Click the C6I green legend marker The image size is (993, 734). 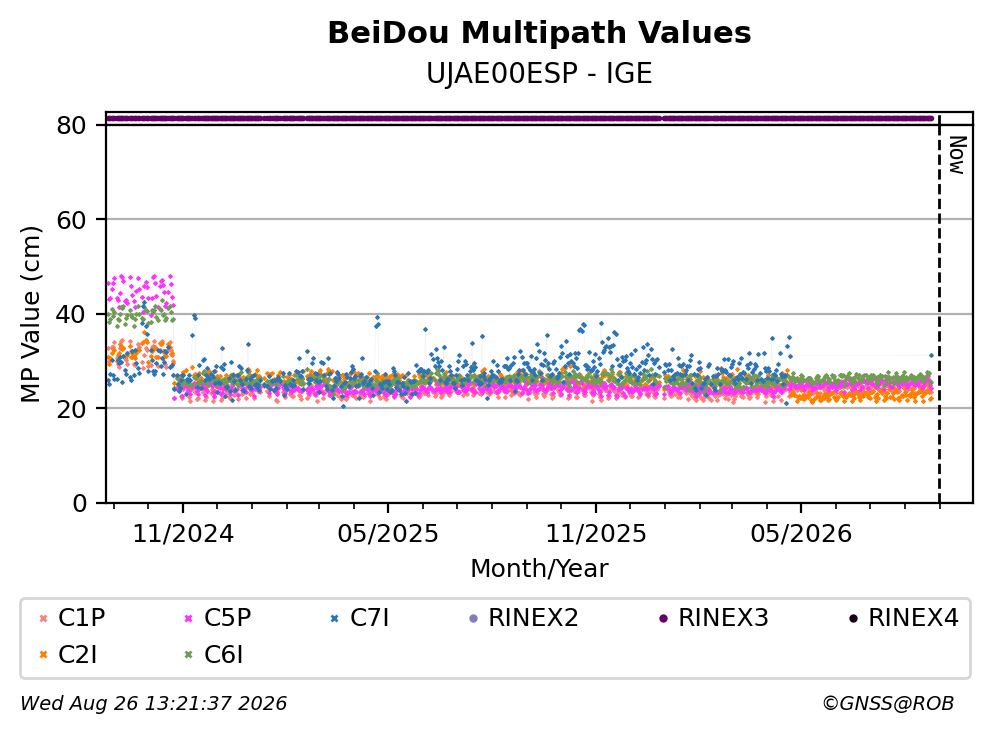(x=189, y=655)
